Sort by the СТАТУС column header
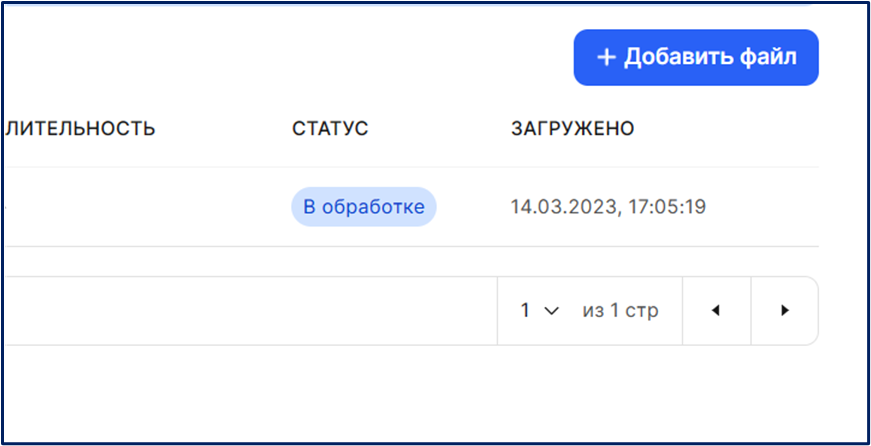Viewport: 871px width, 446px height. 330,129
